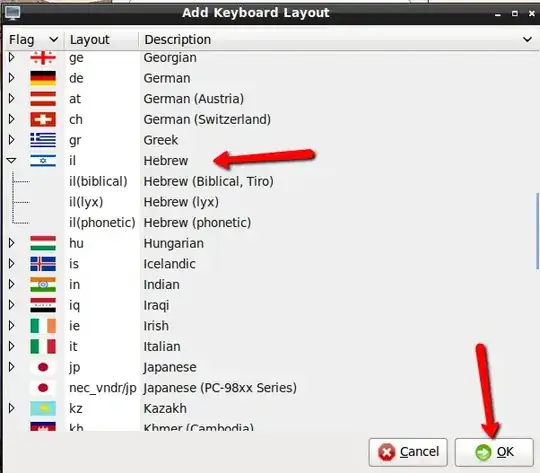Select the Hungarian flag icon
Image resolution: width=540 pixels, height=473 pixels.
pyautogui.click(x=43, y=243)
